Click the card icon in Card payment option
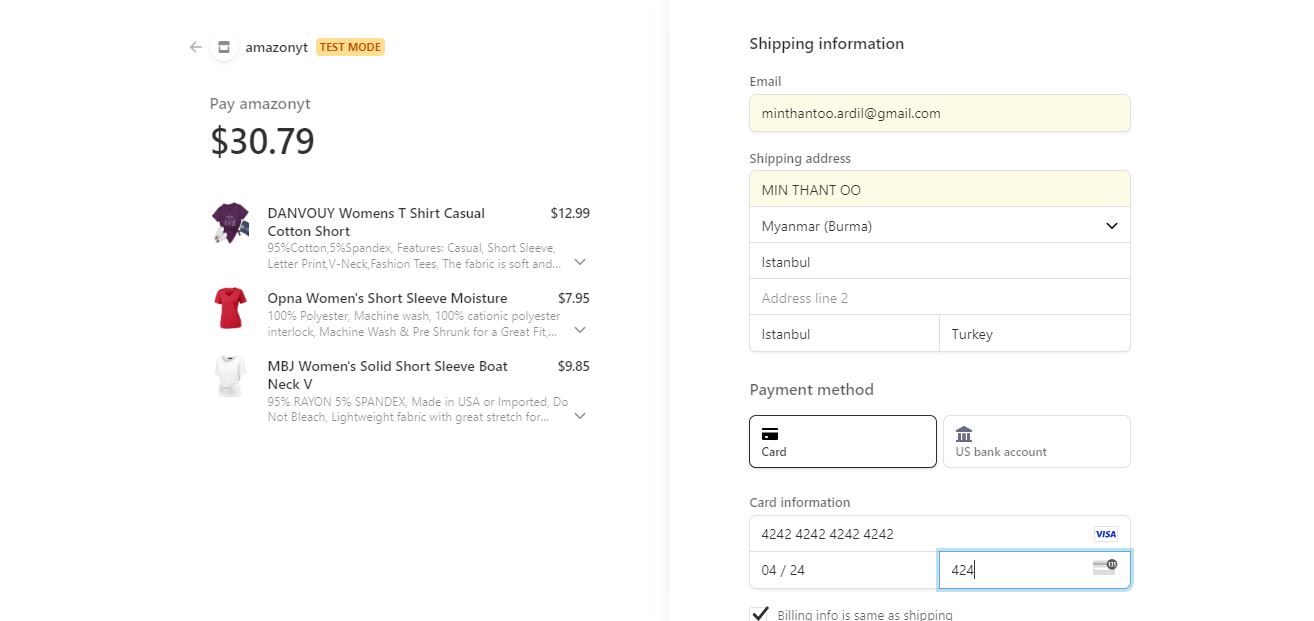Image resolution: width=1314 pixels, height=621 pixels. click(769, 434)
